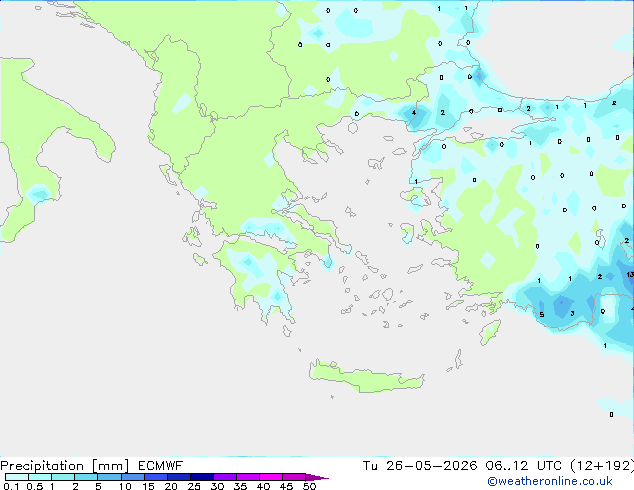Select the 'ECMWF' model label
This screenshot has width=634, height=490.
coord(161,466)
